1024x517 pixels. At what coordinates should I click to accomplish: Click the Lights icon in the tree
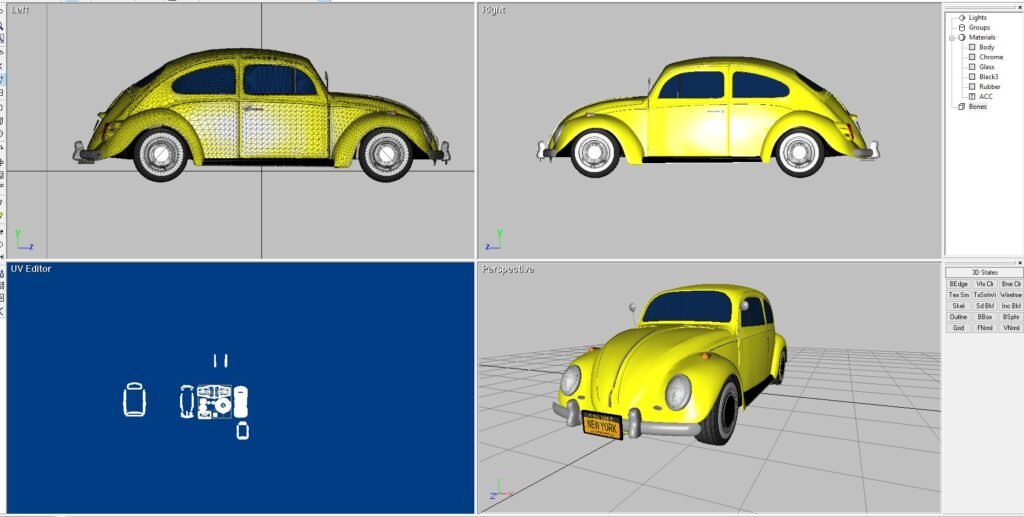[962, 17]
